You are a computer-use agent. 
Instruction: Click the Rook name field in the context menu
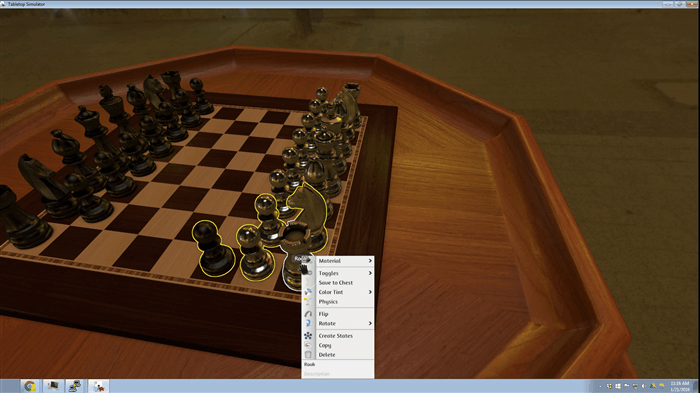coord(338,364)
